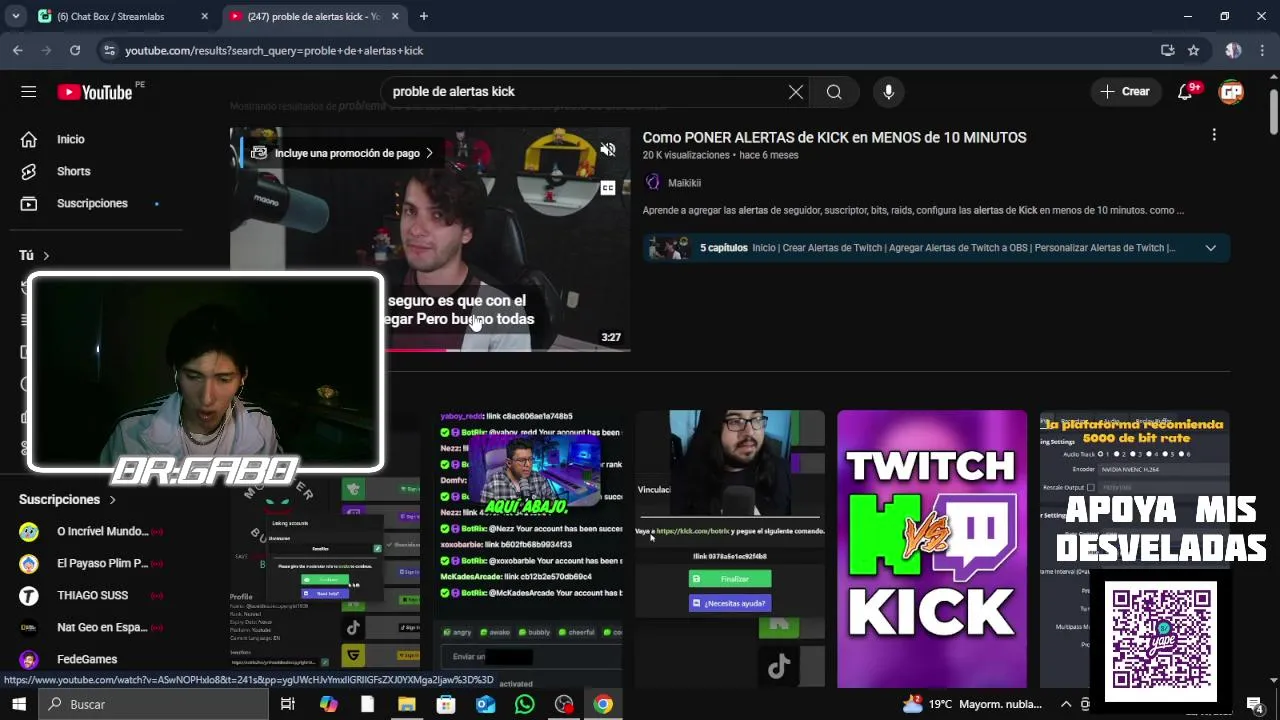Viewport: 1280px width, 720px height.
Task: Seek on the video preview progress bar
Action: click(x=430, y=350)
